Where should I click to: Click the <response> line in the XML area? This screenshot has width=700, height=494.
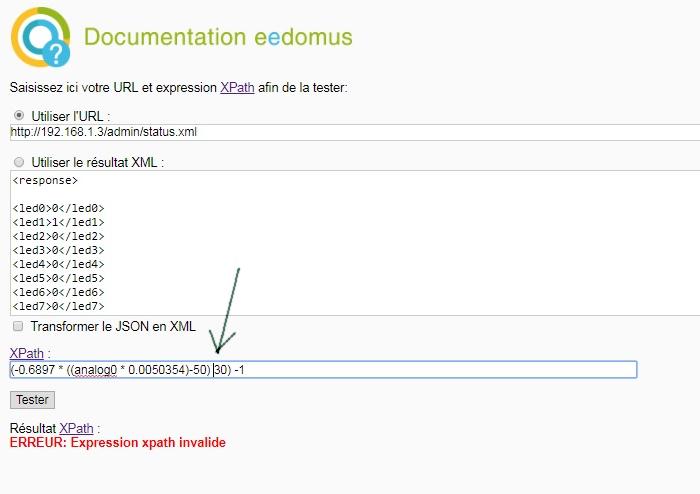point(45,180)
